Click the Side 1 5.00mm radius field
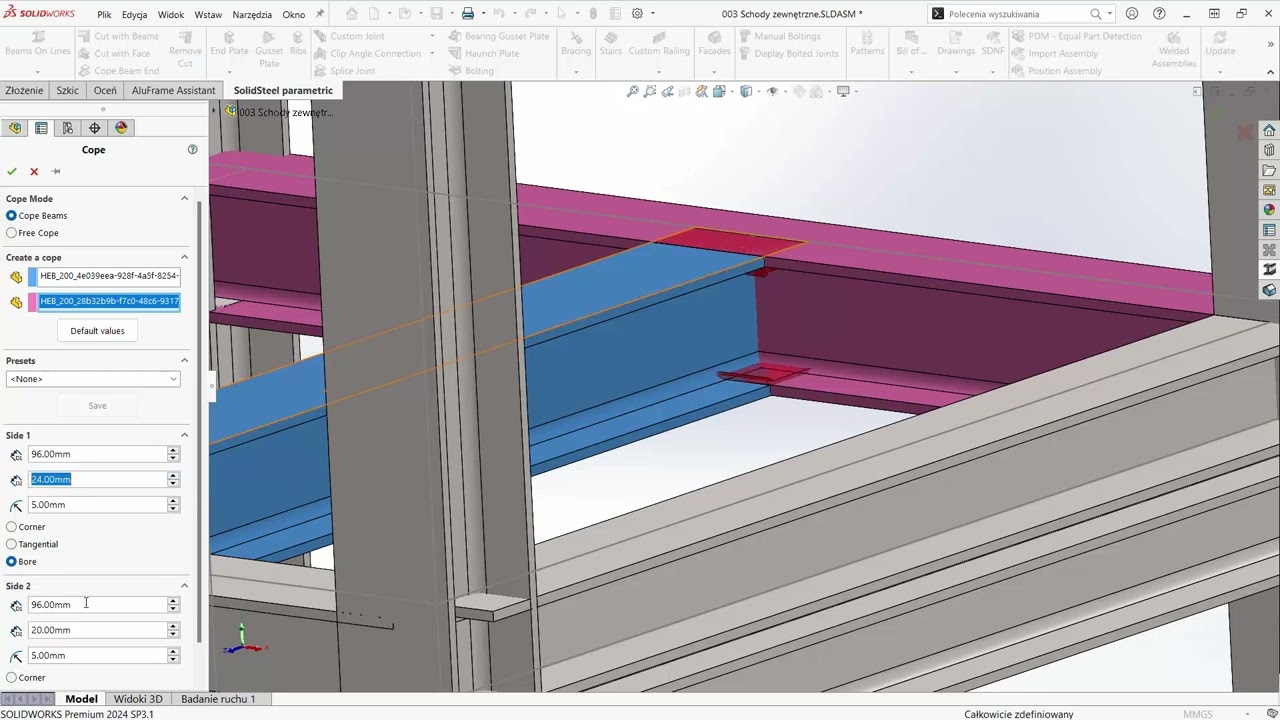1280x720 pixels. 97,505
